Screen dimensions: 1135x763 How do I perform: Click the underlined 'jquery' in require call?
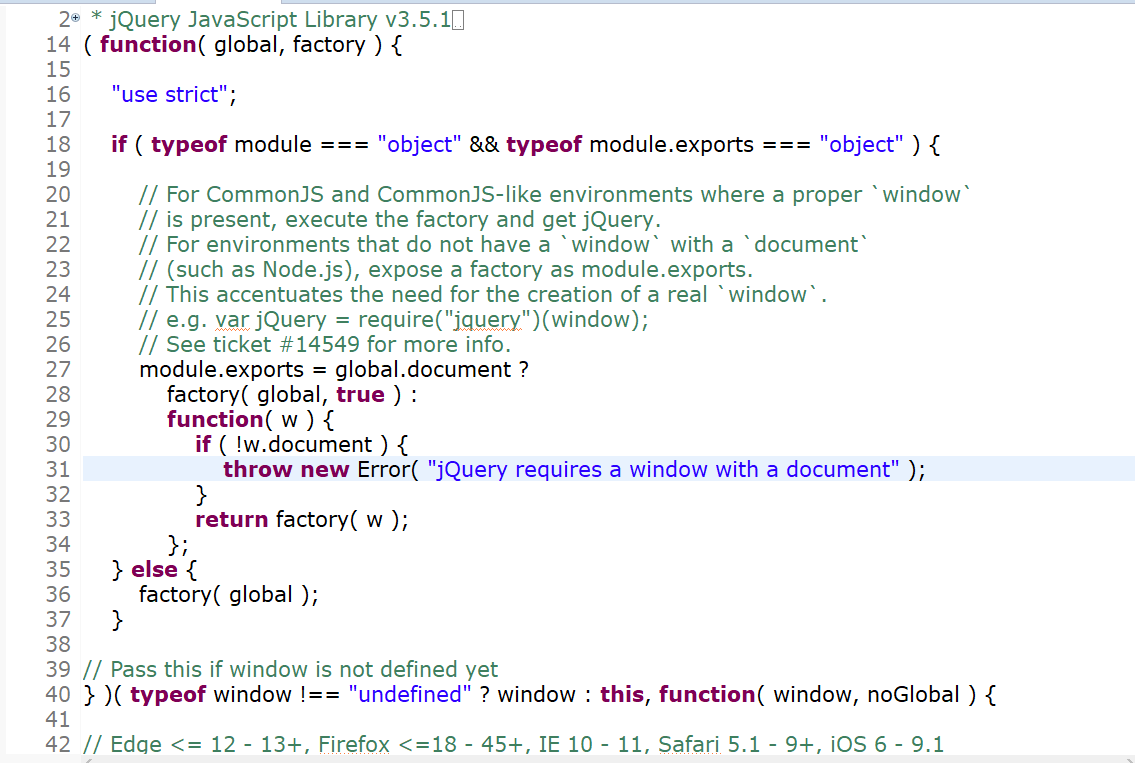coord(486,320)
